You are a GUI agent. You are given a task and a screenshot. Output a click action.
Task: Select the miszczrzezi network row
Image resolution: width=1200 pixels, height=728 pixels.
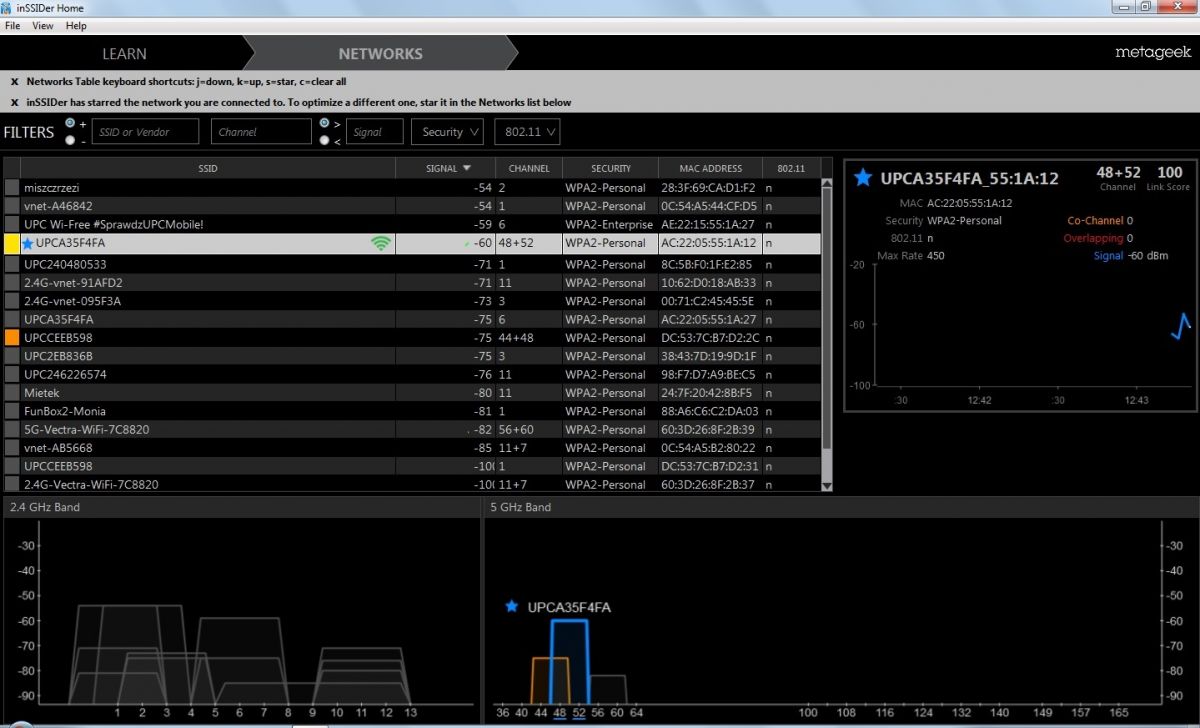click(412, 187)
